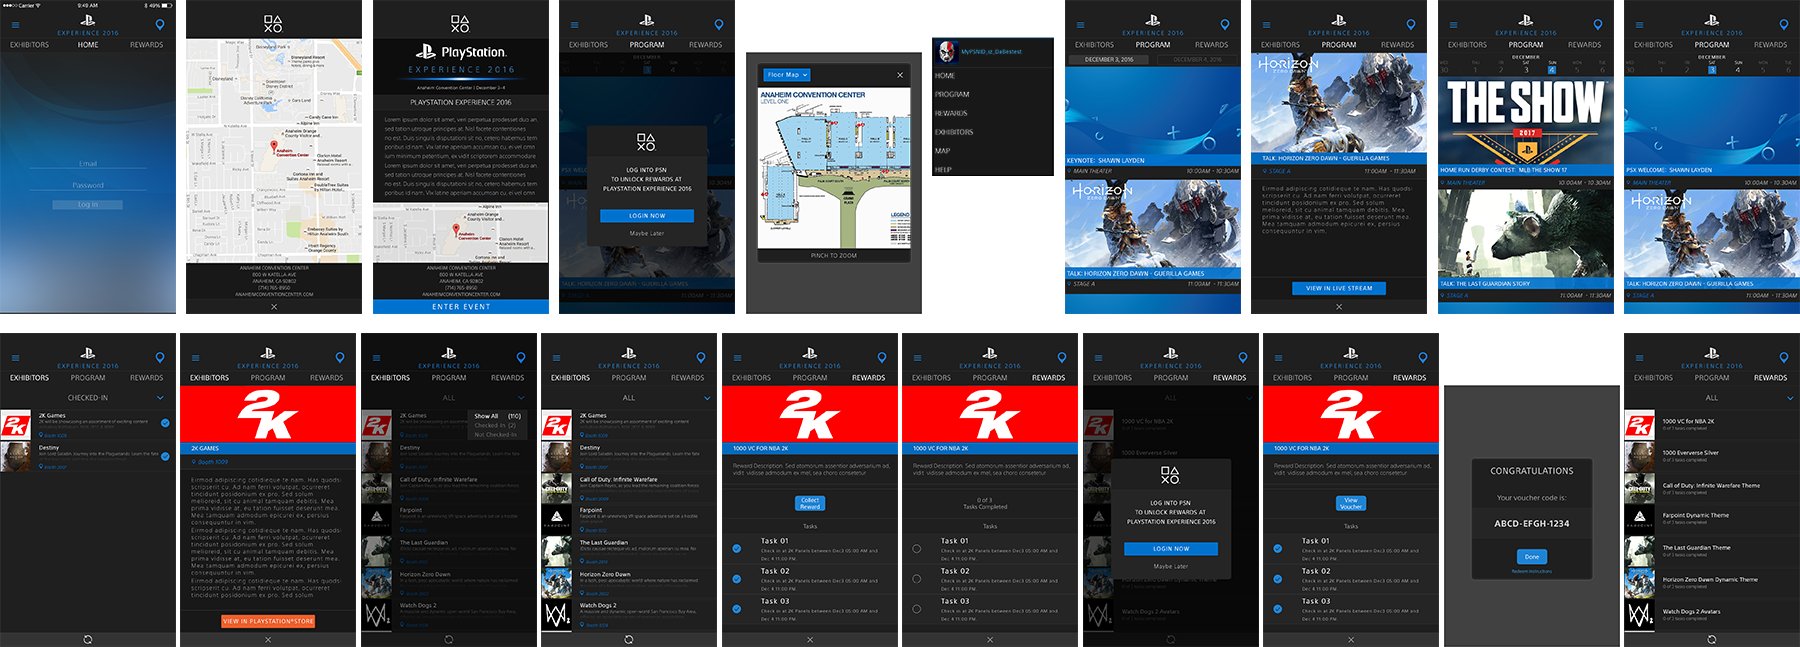Image resolution: width=1800 pixels, height=647 pixels.
Task: Open hamburger menu on The Show program screen
Action: tap(1453, 24)
